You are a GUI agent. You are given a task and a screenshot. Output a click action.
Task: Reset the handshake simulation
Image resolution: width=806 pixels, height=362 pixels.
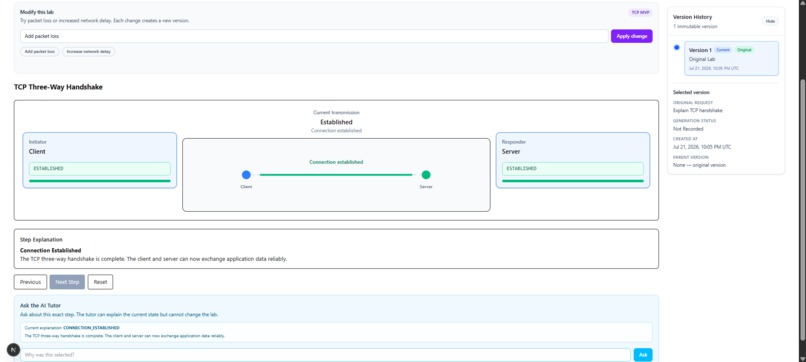pos(100,282)
